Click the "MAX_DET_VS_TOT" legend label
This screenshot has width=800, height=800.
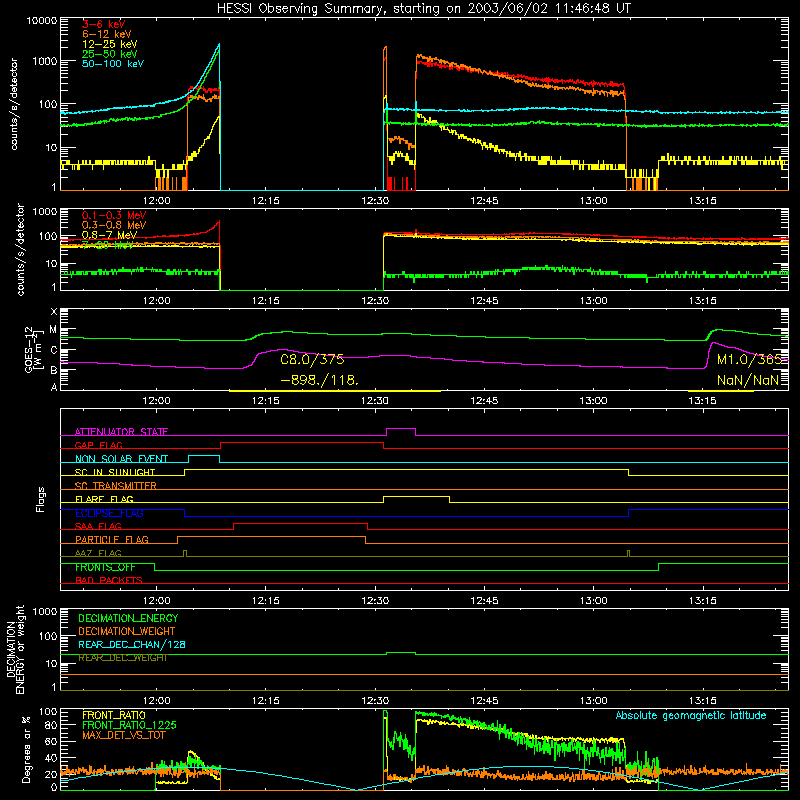pyautogui.click(x=123, y=735)
